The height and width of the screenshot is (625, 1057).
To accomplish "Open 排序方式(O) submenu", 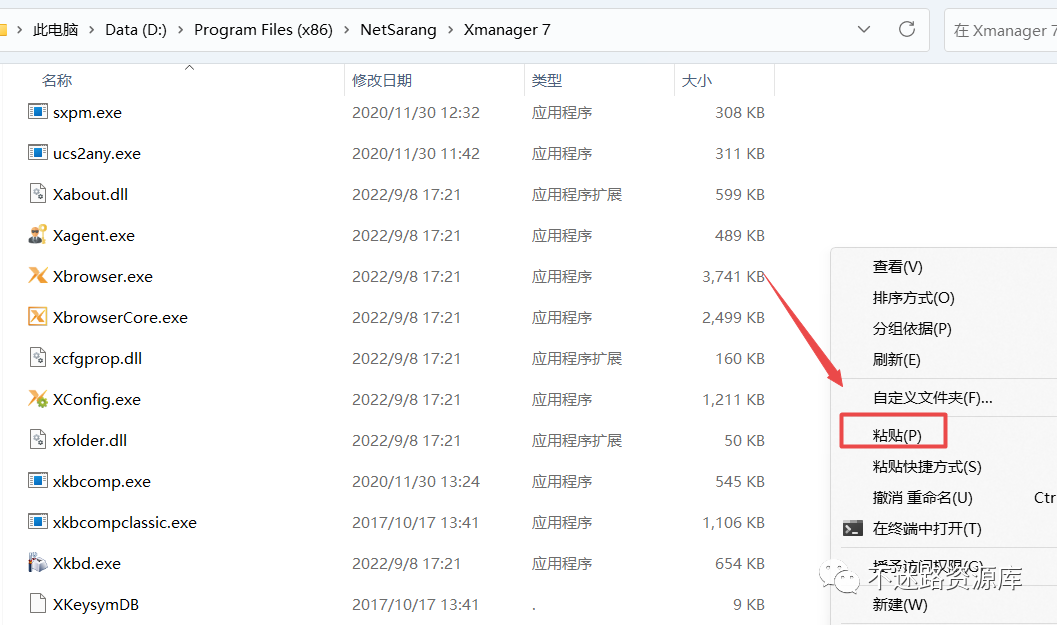I will 913,298.
